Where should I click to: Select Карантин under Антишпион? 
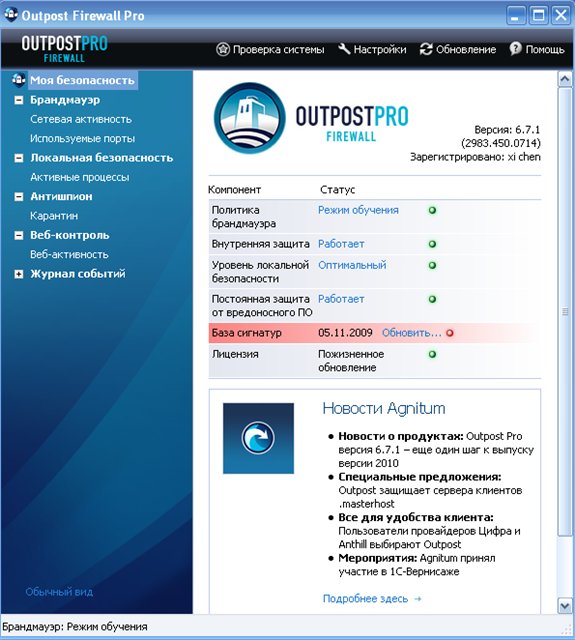pyautogui.click(x=54, y=216)
